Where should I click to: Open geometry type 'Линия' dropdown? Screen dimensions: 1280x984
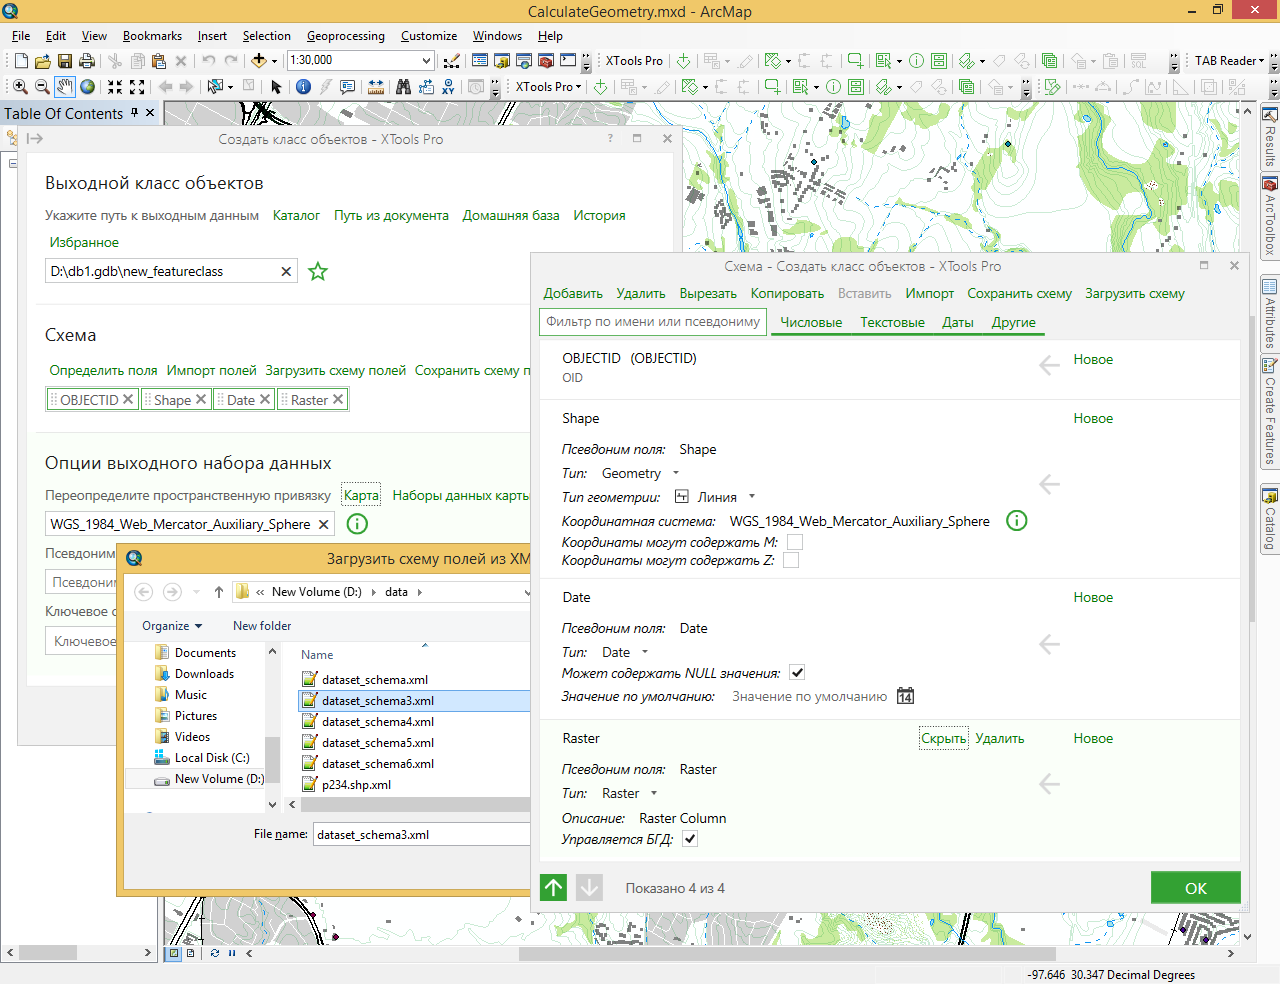coord(752,497)
